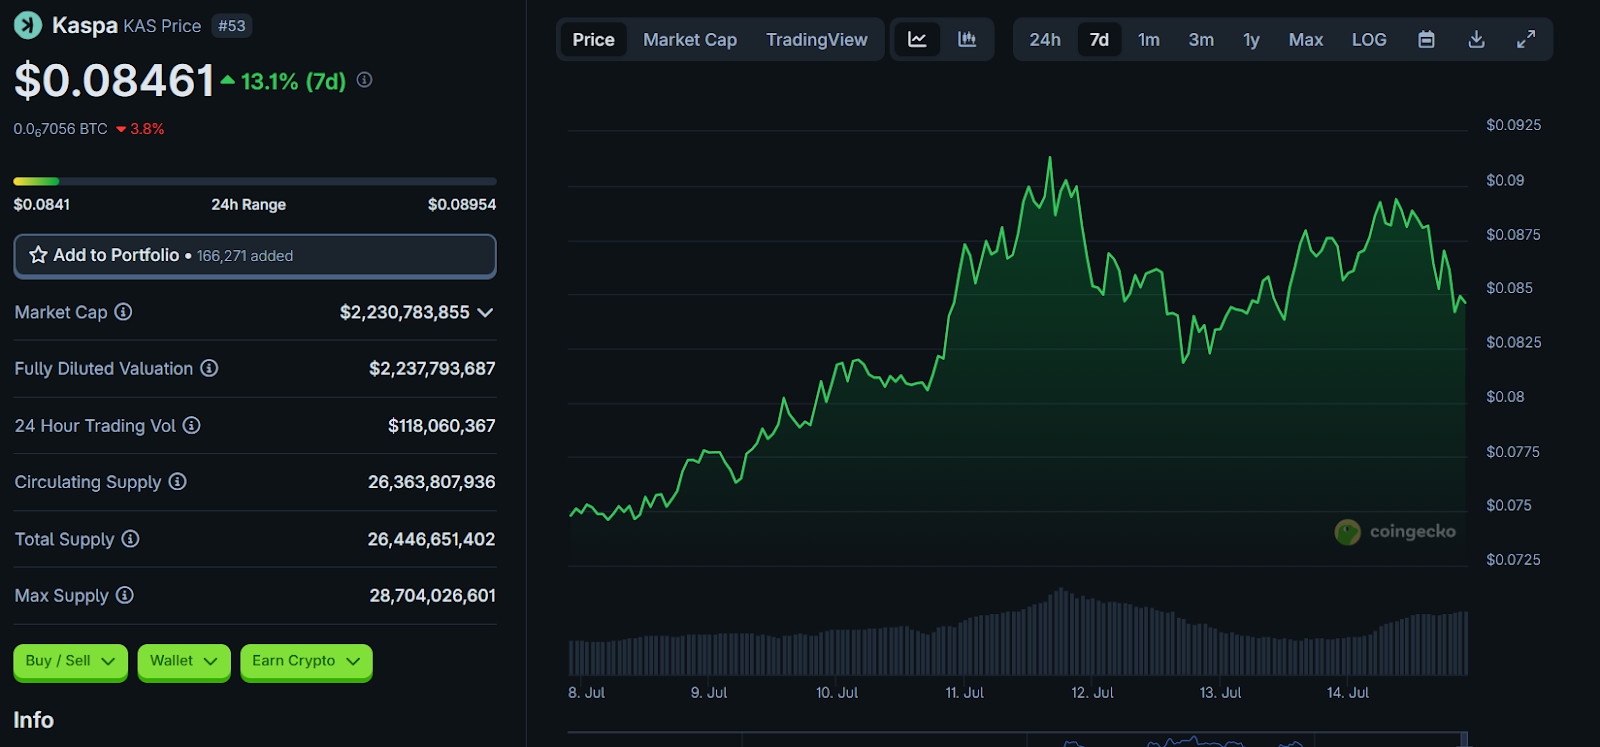Click the $0.08461 current price text
This screenshot has width=1600, height=747.
(x=114, y=81)
